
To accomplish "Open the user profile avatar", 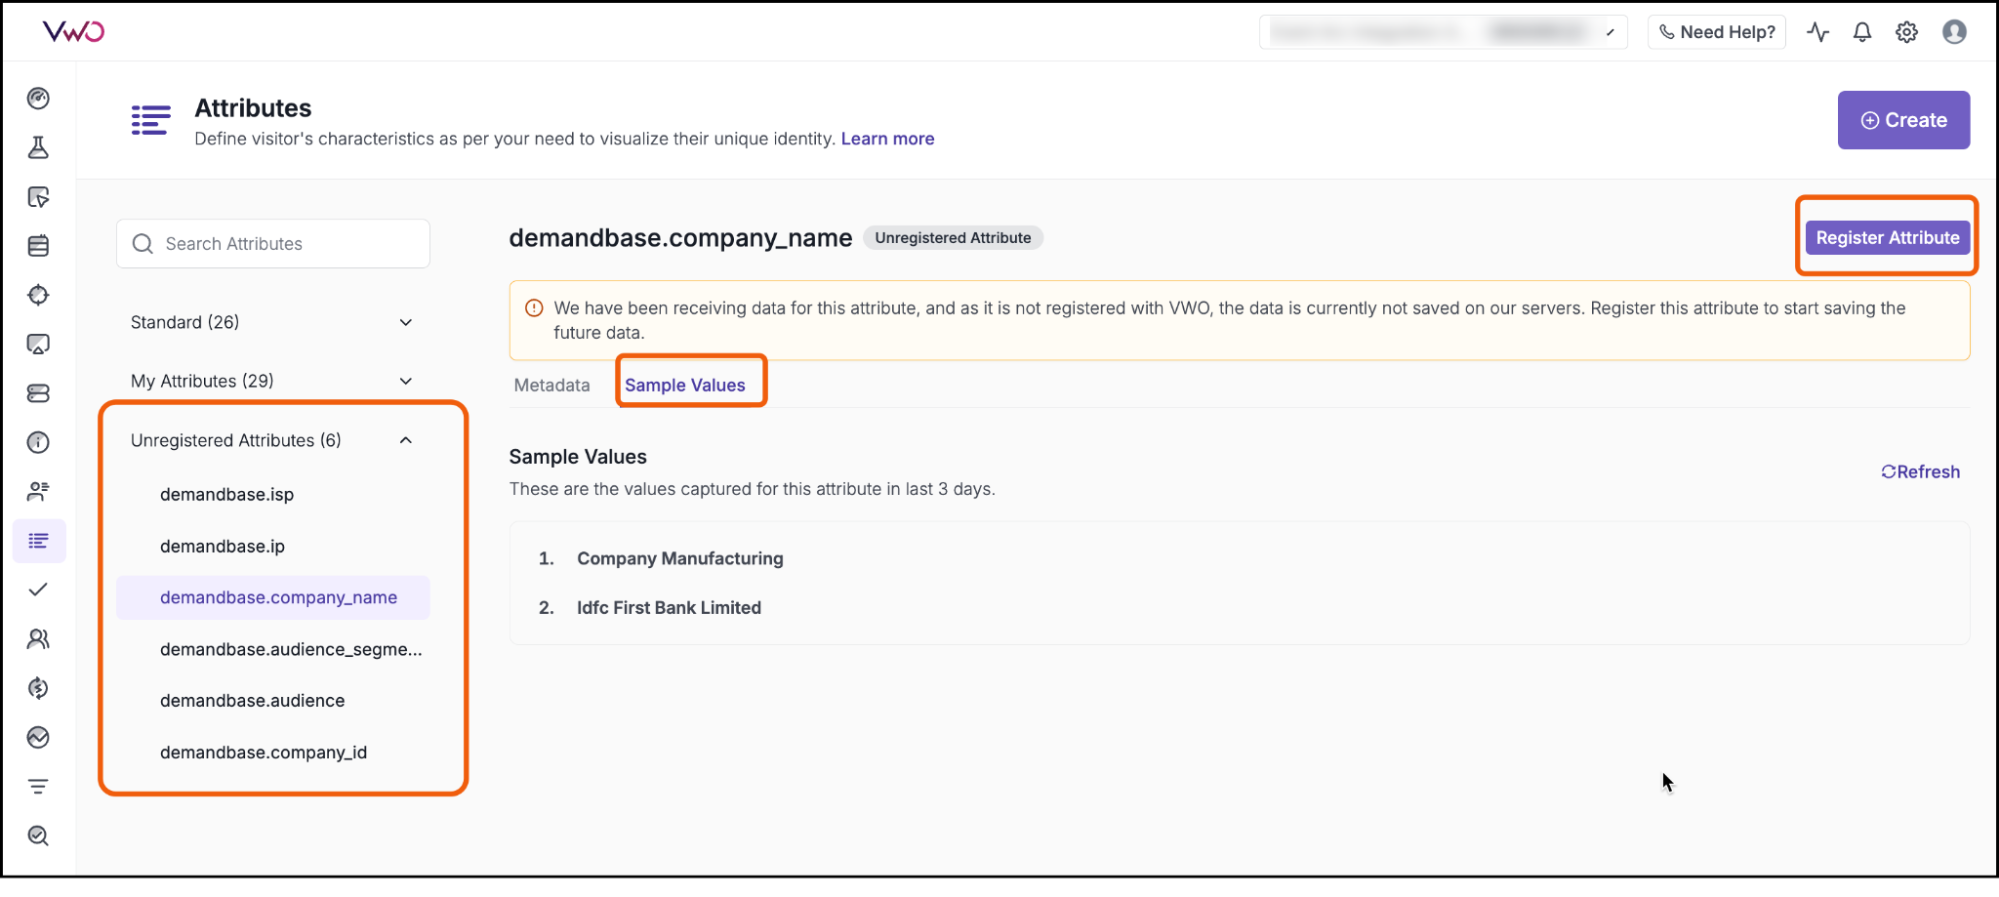I will click(x=1954, y=32).
